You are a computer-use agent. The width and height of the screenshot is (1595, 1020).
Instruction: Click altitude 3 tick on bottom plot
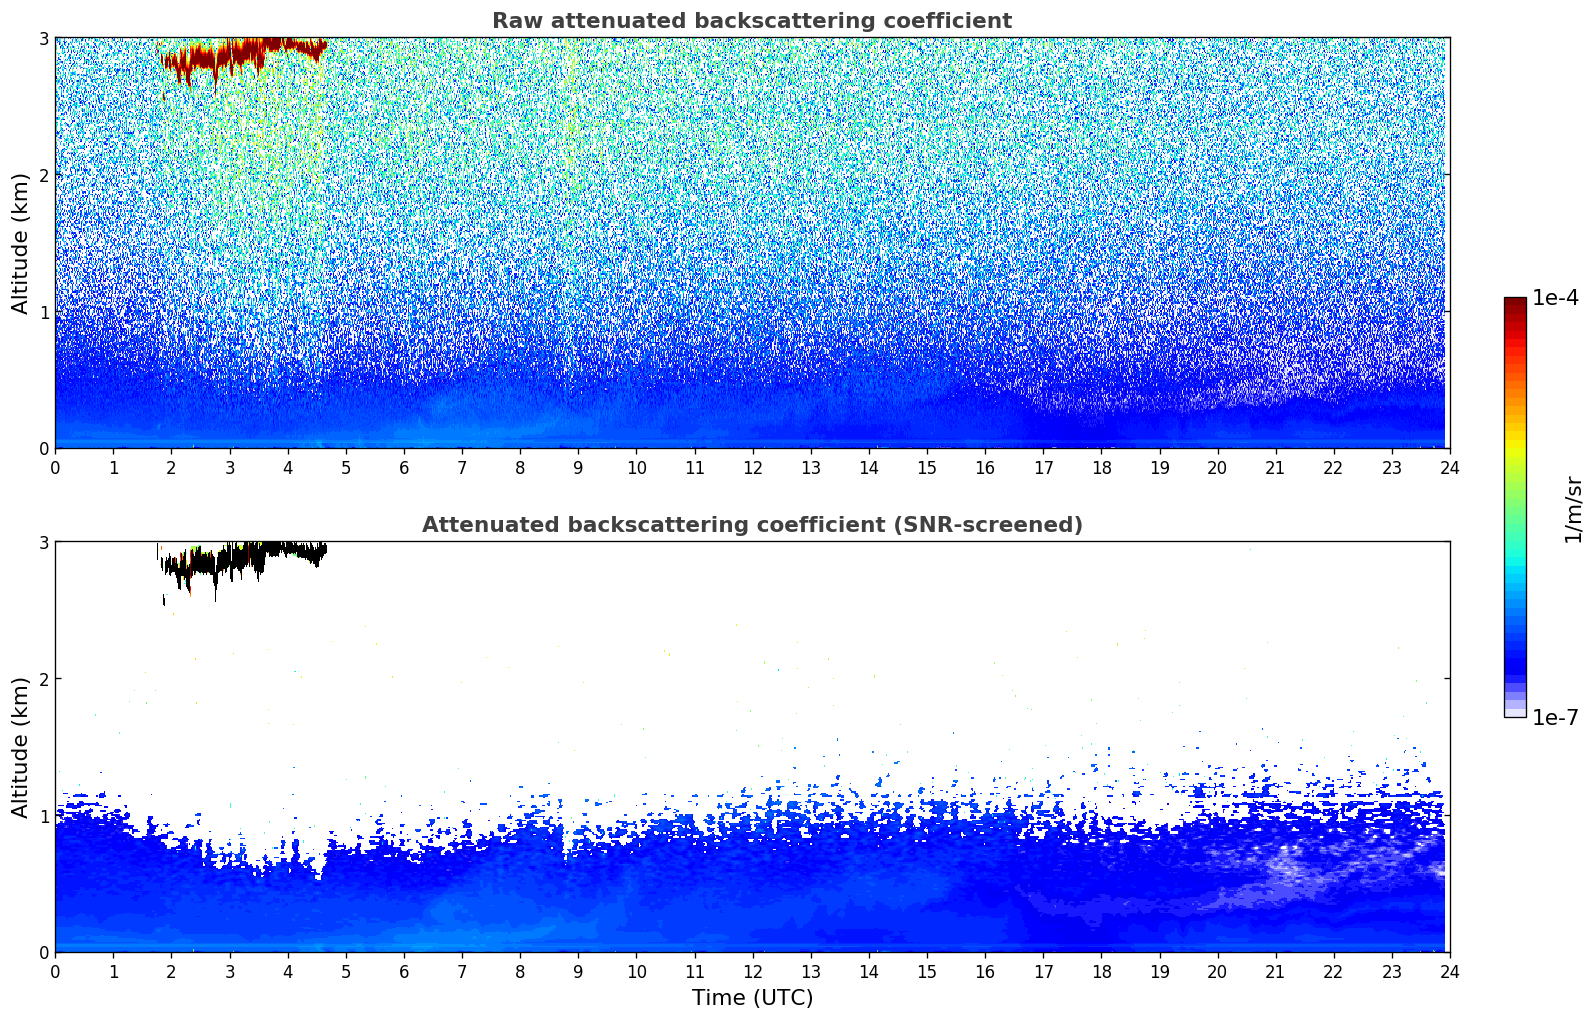coord(44,542)
